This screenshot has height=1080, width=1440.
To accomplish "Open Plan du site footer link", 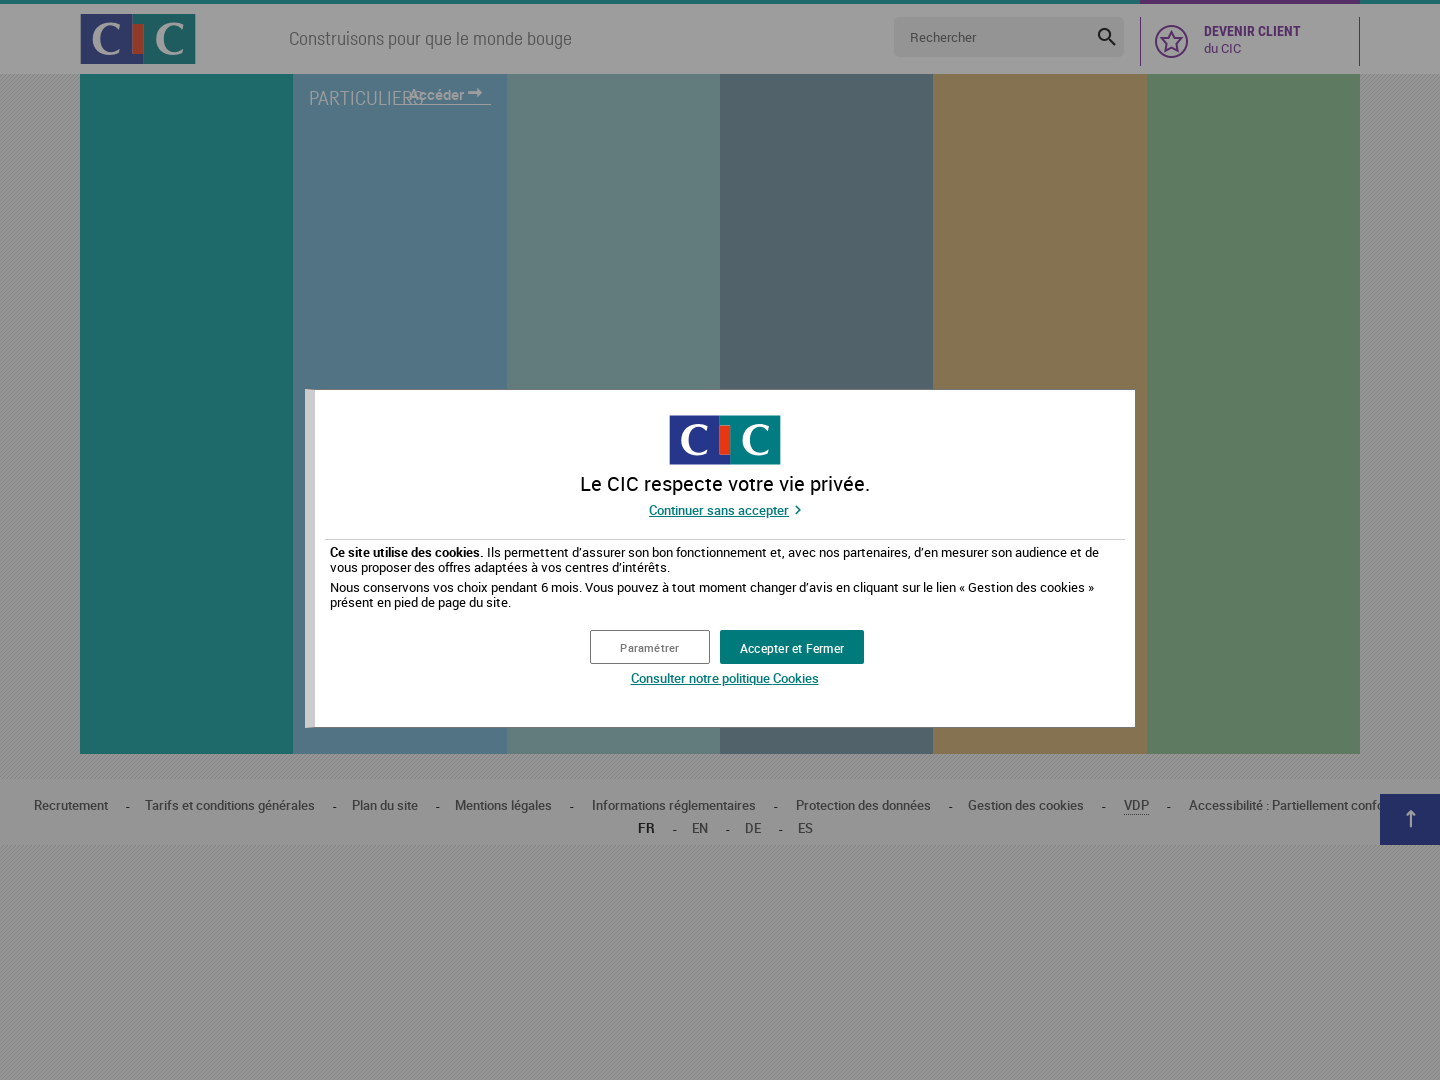I will point(385,805).
